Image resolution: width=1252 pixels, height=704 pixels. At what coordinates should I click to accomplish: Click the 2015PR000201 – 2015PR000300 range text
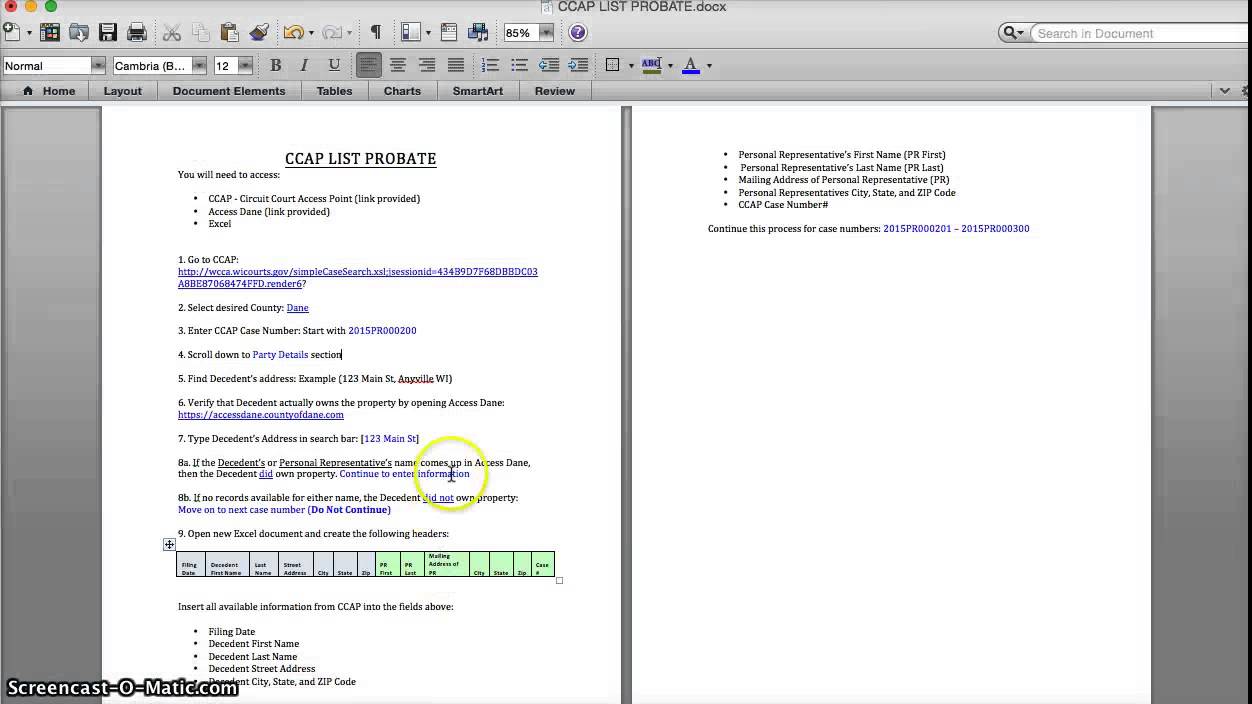pyautogui.click(x=956, y=229)
